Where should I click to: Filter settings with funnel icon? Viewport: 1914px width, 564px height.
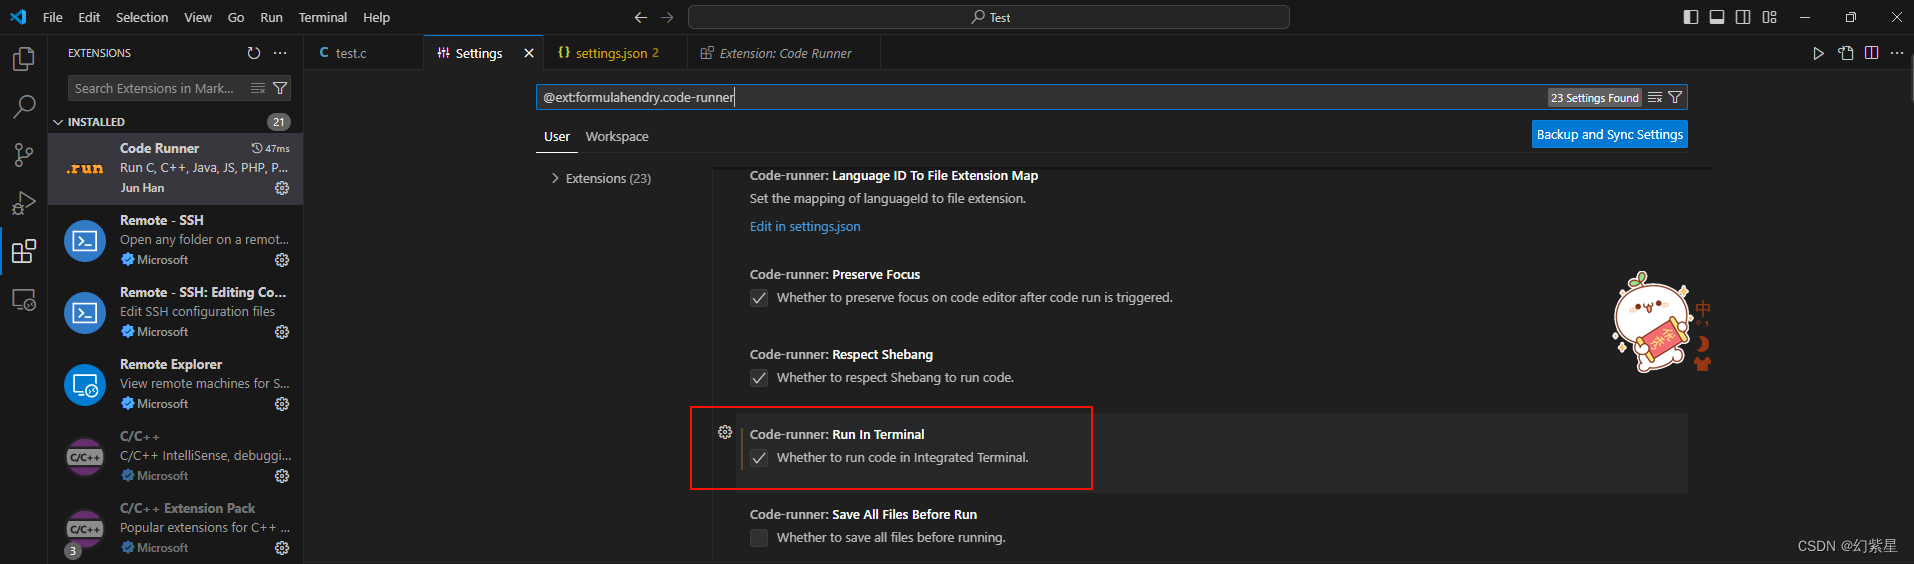tap(1675, 98)
